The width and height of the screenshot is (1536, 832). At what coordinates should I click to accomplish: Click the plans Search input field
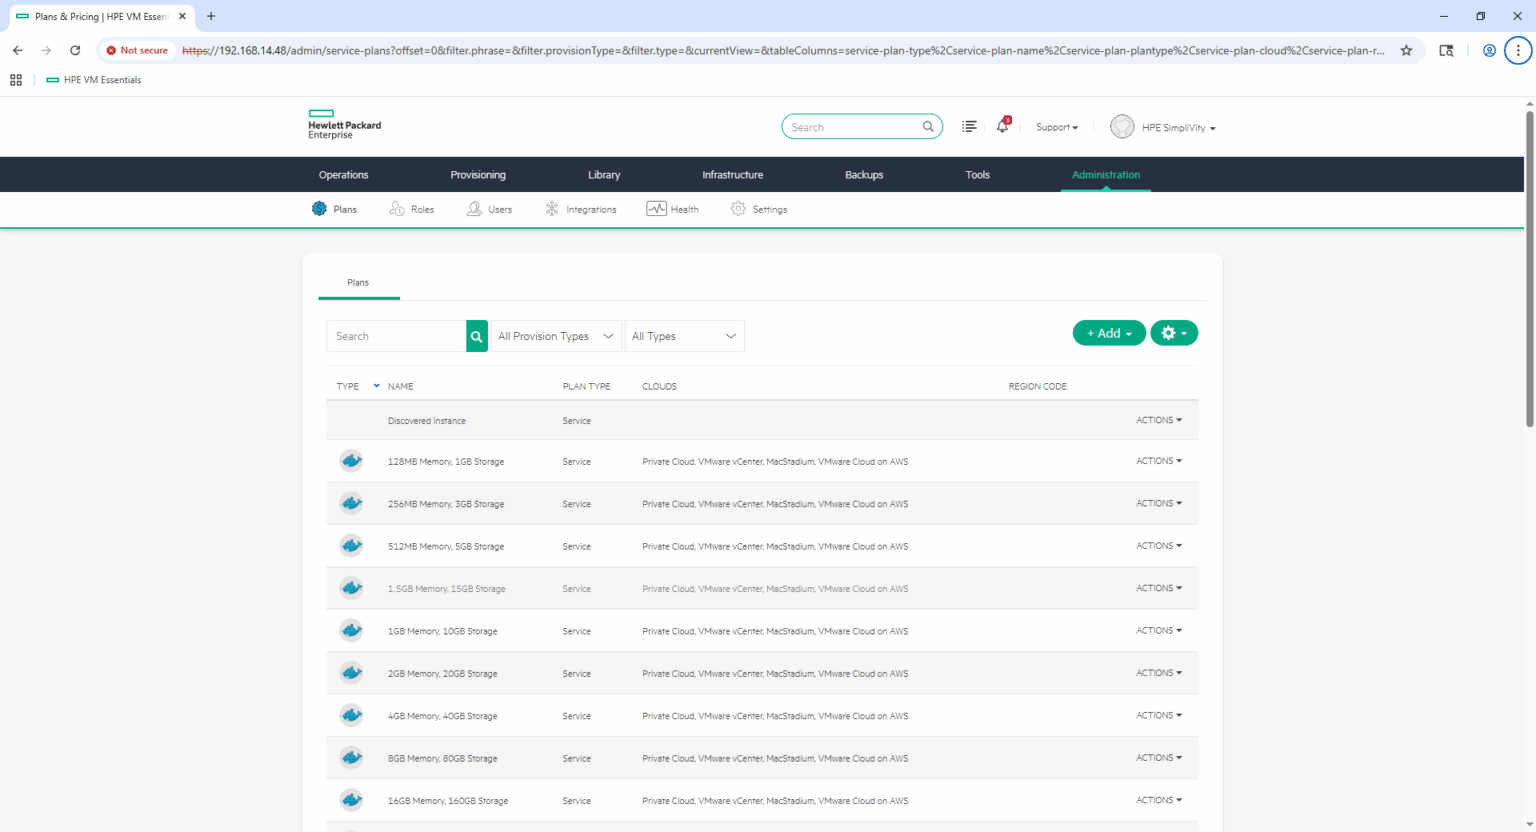coord(397,337)
